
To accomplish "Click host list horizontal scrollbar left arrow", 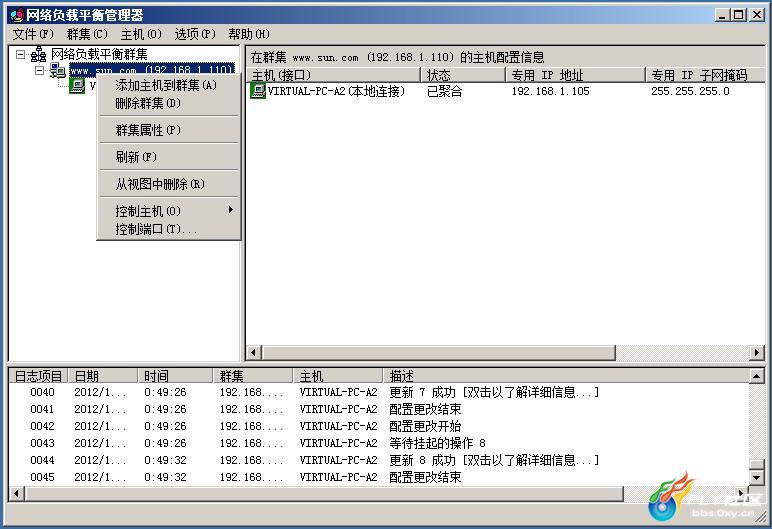I will coord(254,352).
